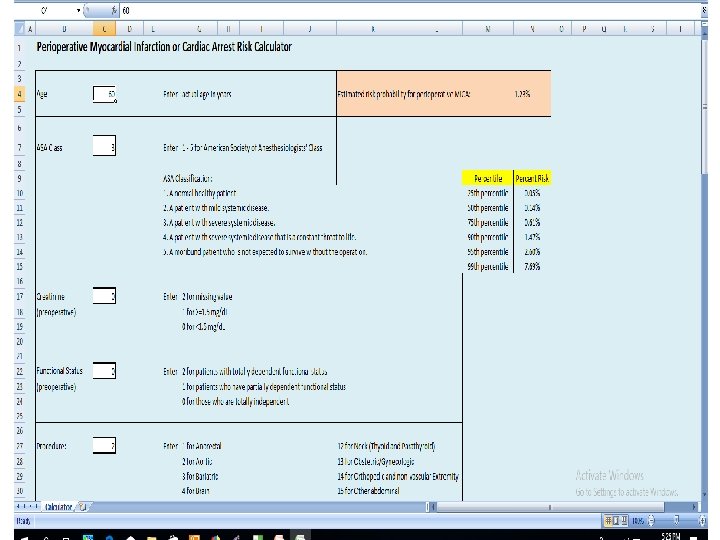Click the Insert Function fx icon

pyautogui.click(x=114, y=10)
